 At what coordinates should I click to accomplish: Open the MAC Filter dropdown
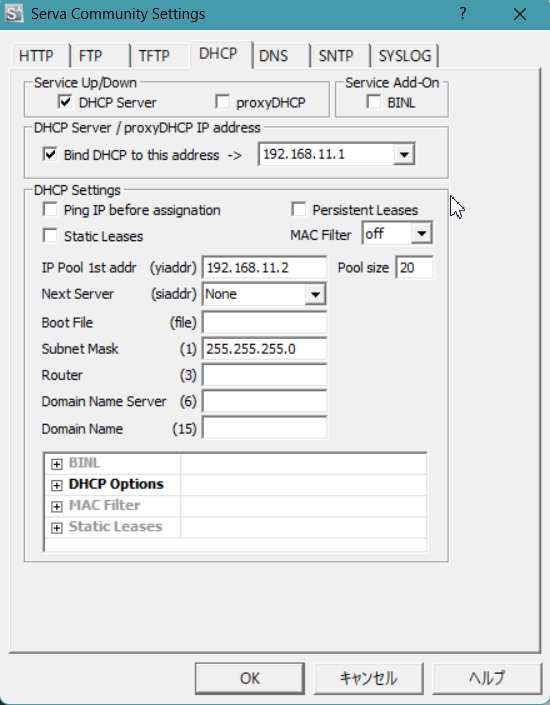tap(421, 233)
